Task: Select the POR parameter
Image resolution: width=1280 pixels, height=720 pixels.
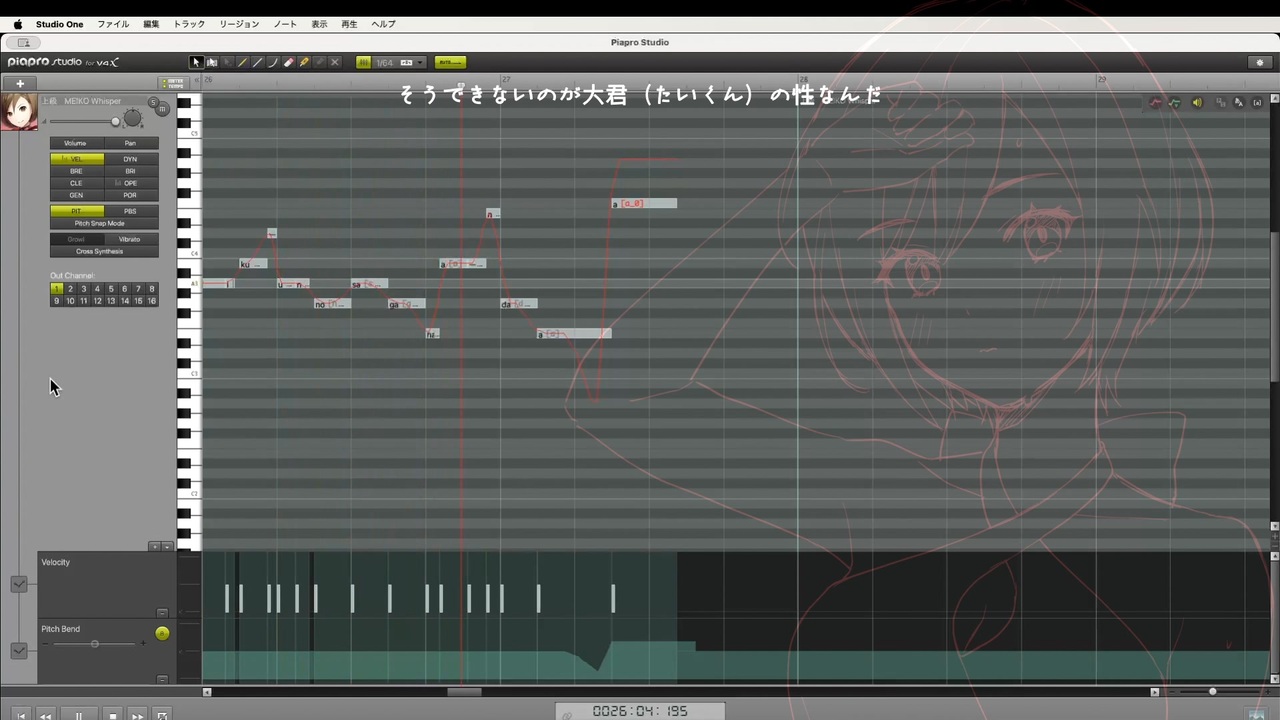Action: pyautogui.click(x=130, y=195)
